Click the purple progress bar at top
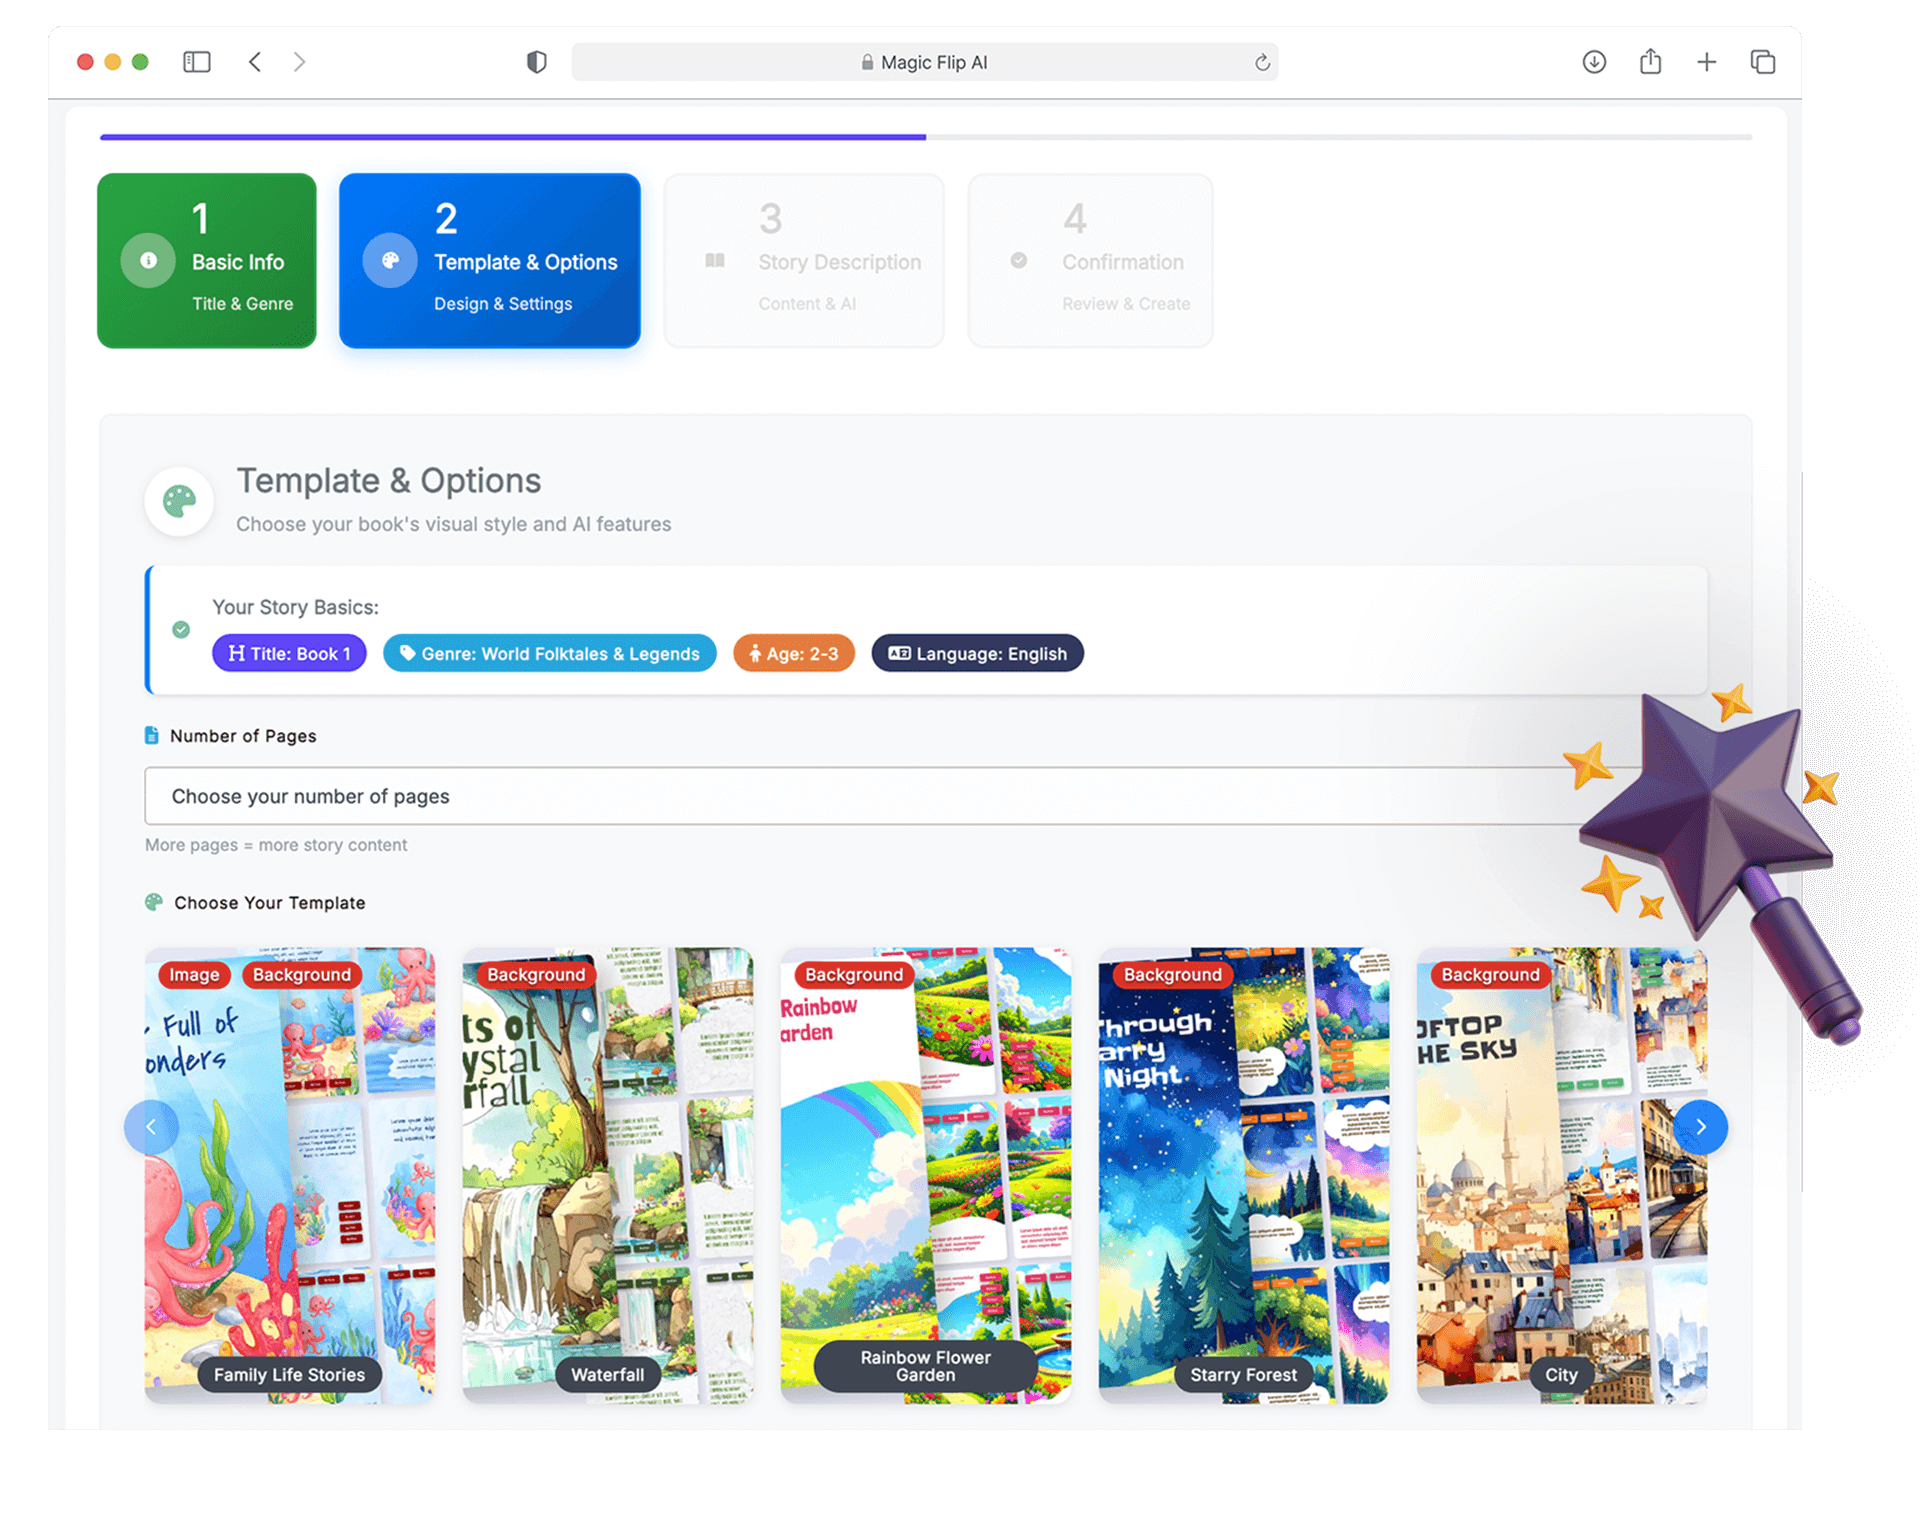The image size is (1920, 1524). pos(512,137)
